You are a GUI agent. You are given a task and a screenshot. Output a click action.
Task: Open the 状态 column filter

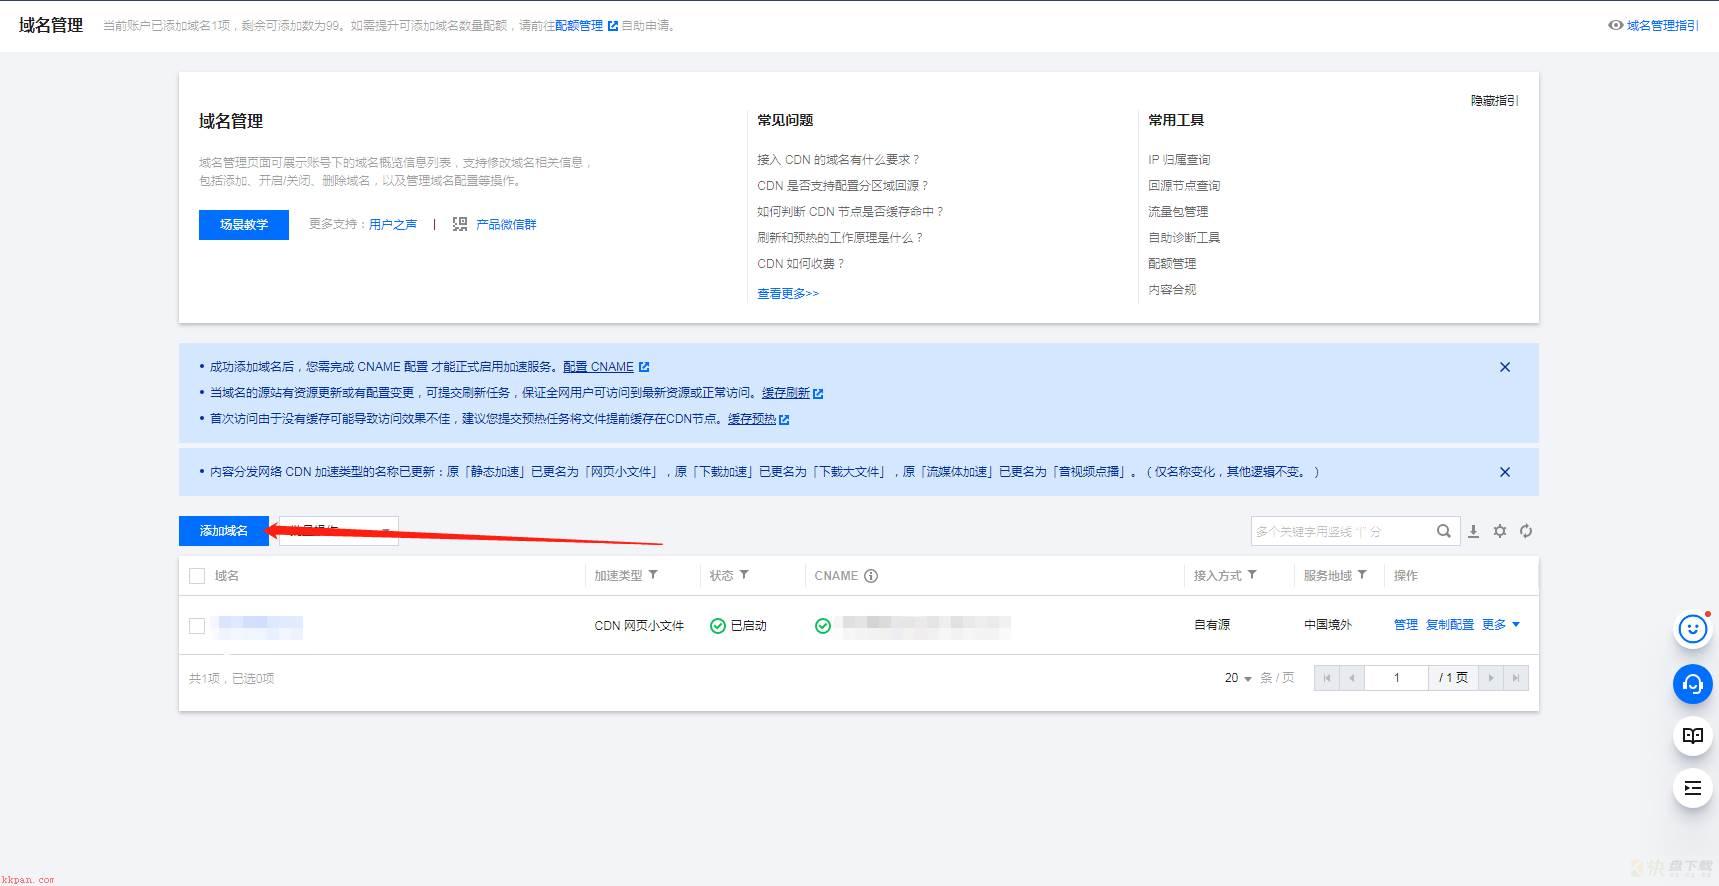tap(744, 575)
